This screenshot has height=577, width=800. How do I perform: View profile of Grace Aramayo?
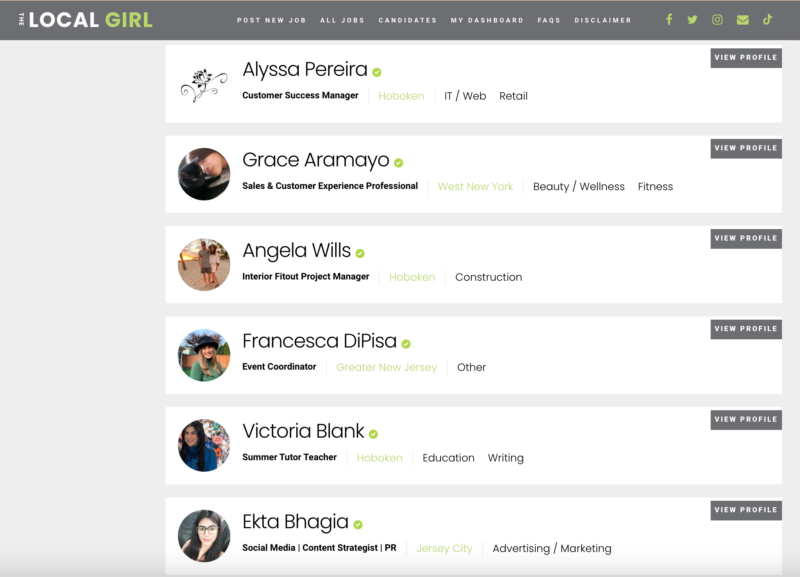[746, 148]
